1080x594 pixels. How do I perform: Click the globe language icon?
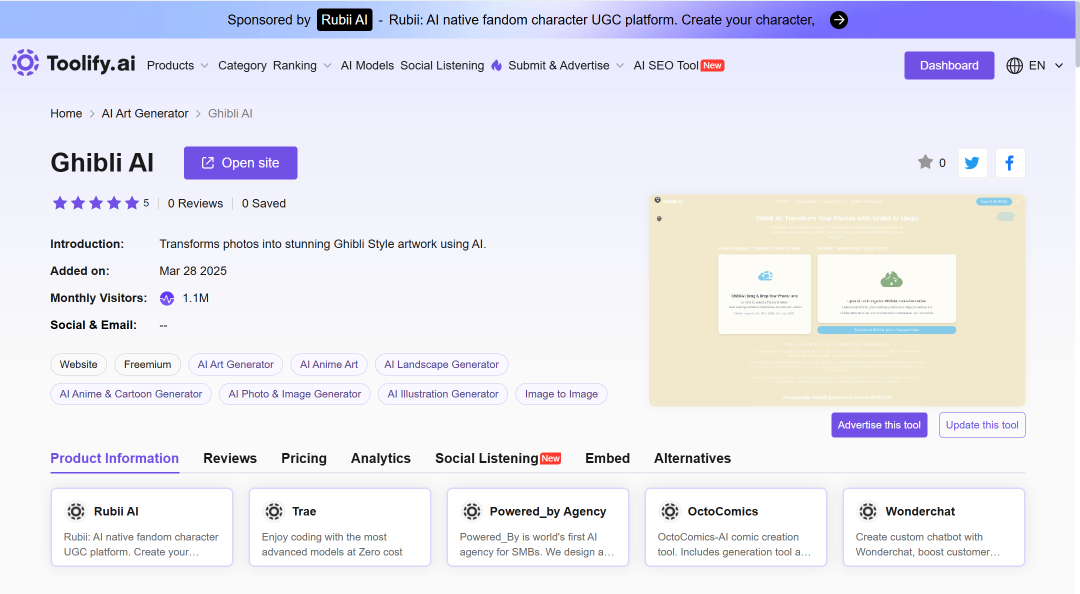pos(1015,65)
